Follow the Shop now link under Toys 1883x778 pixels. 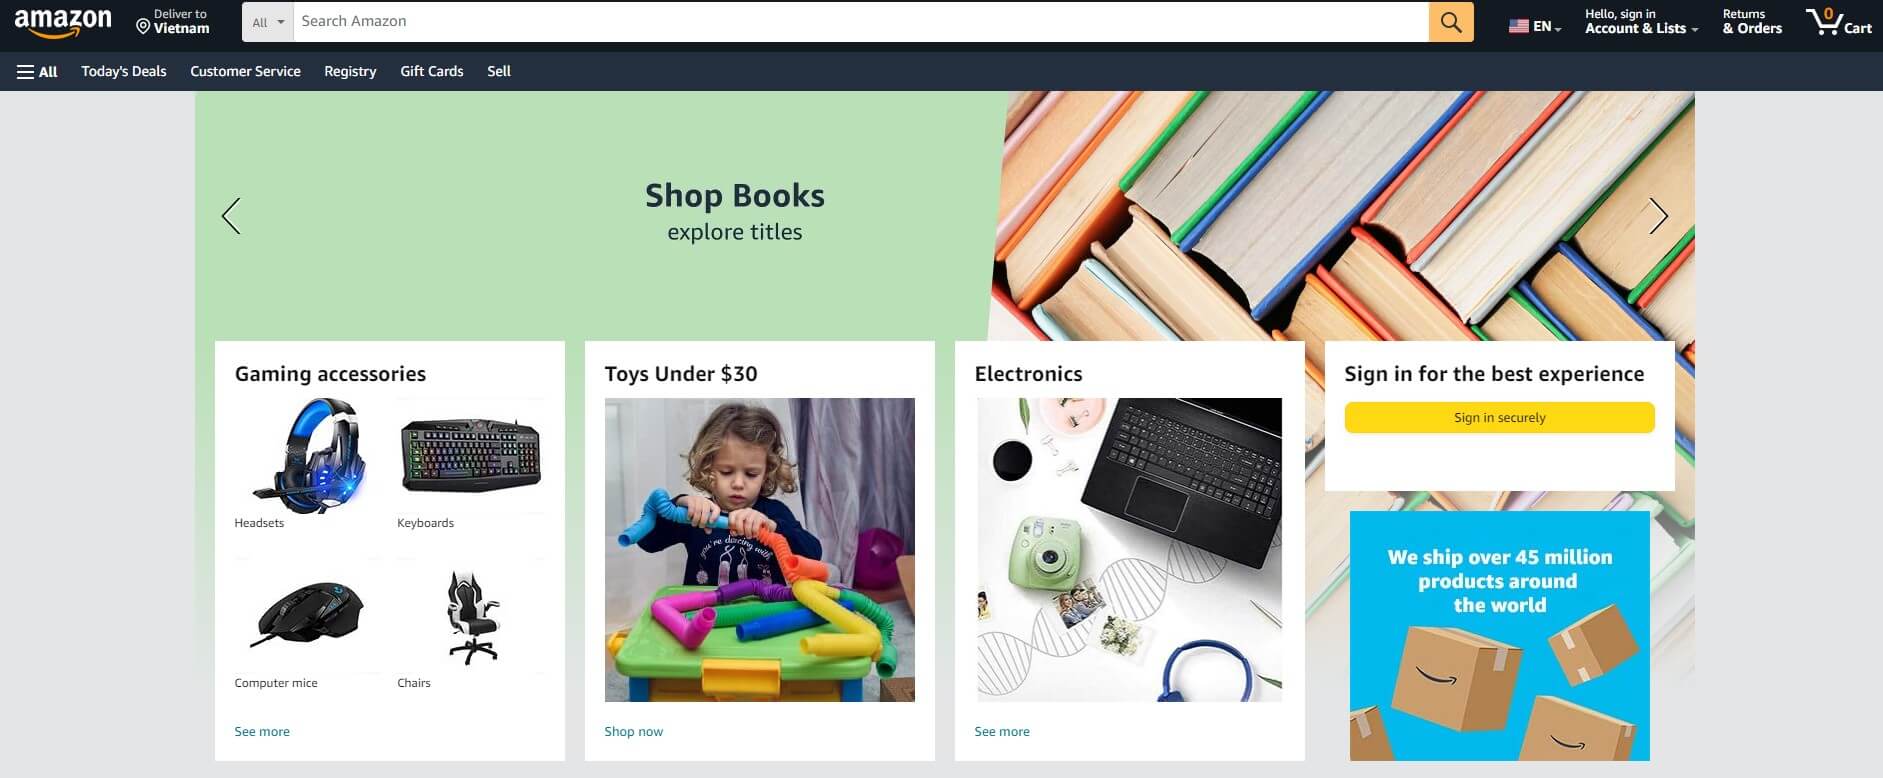click(633, 732)
